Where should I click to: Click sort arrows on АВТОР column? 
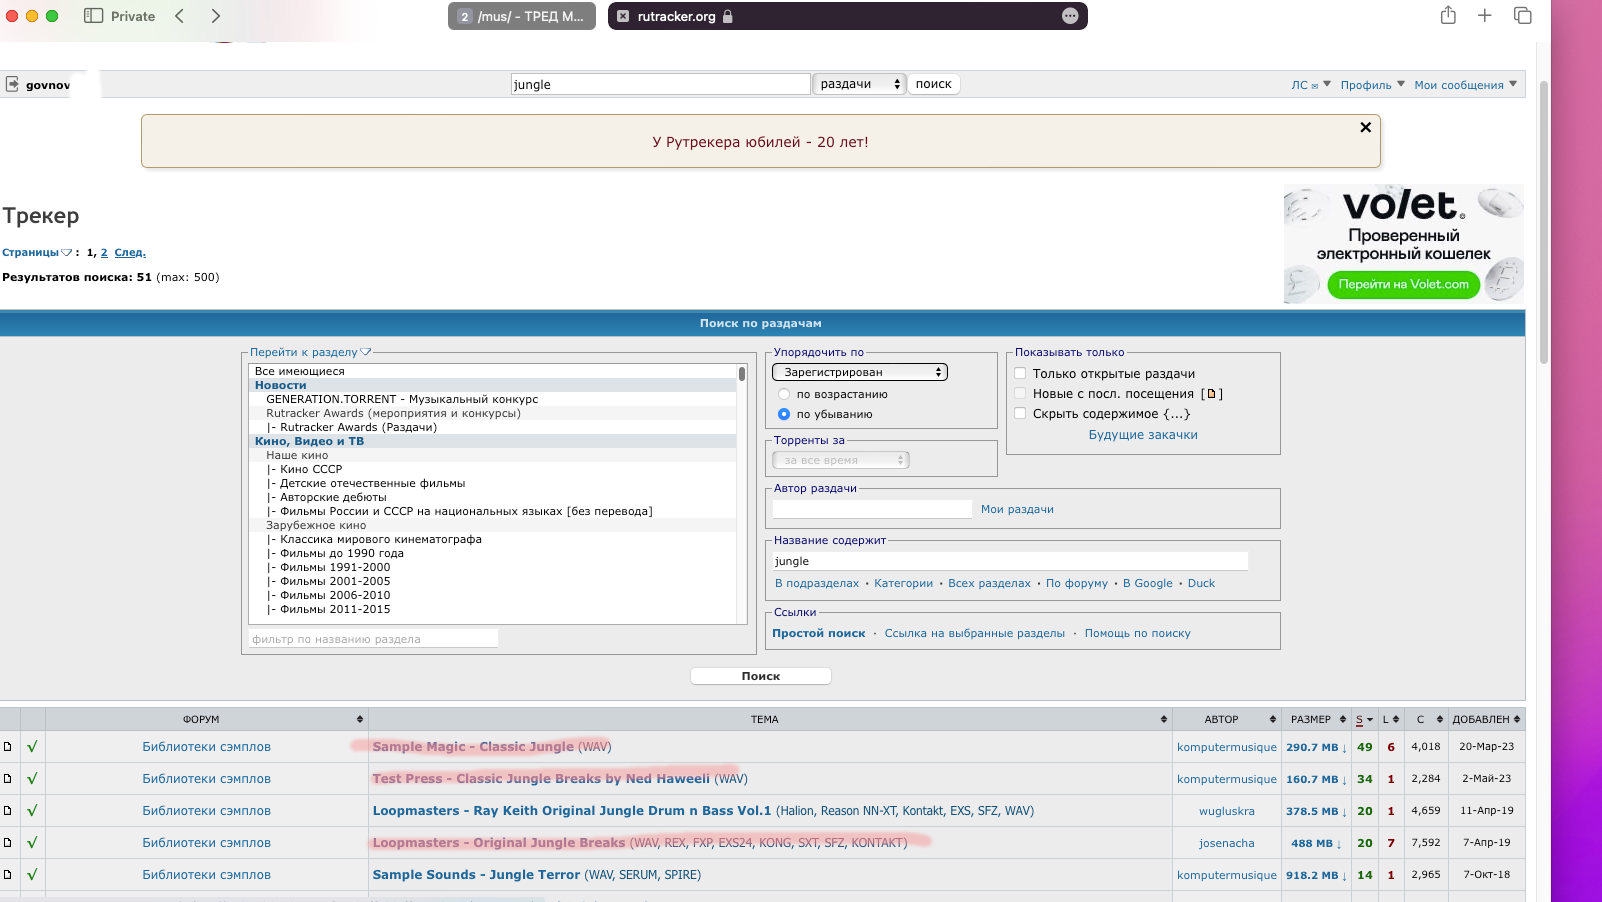(x=1273, y=719)
